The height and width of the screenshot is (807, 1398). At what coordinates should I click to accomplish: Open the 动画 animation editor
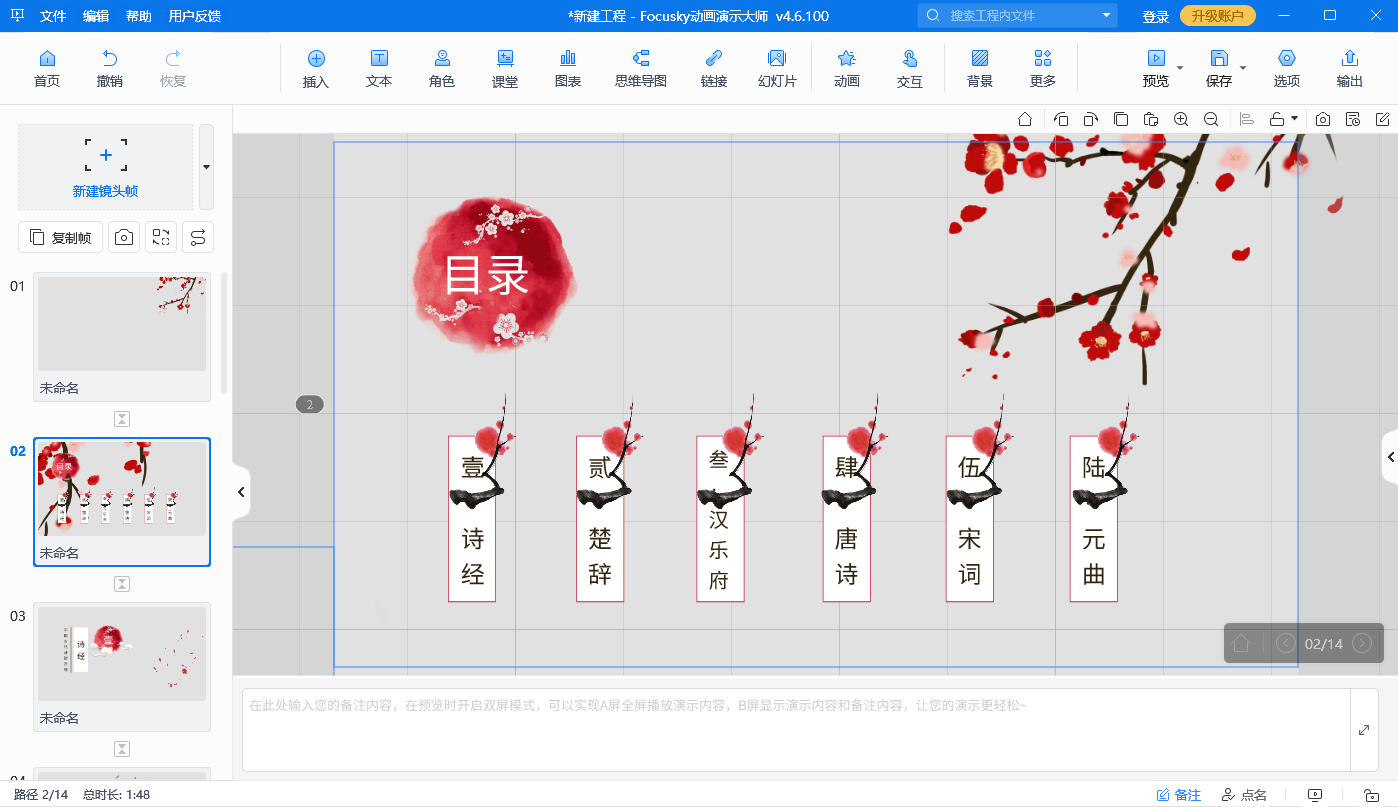(x=847, y=69)
